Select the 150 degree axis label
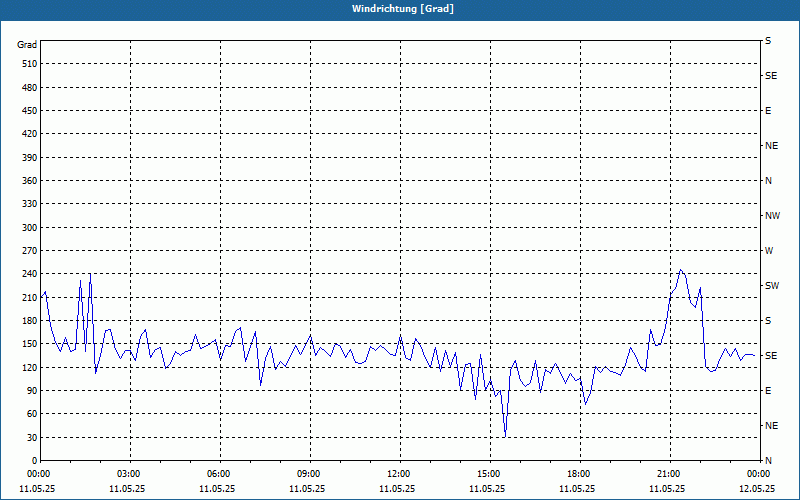This screenshot has height=500, width=800. 30,344
